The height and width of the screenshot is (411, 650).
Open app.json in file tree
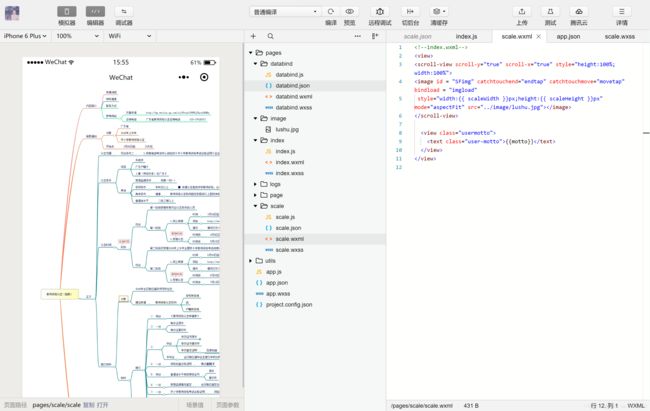point(277,283)
